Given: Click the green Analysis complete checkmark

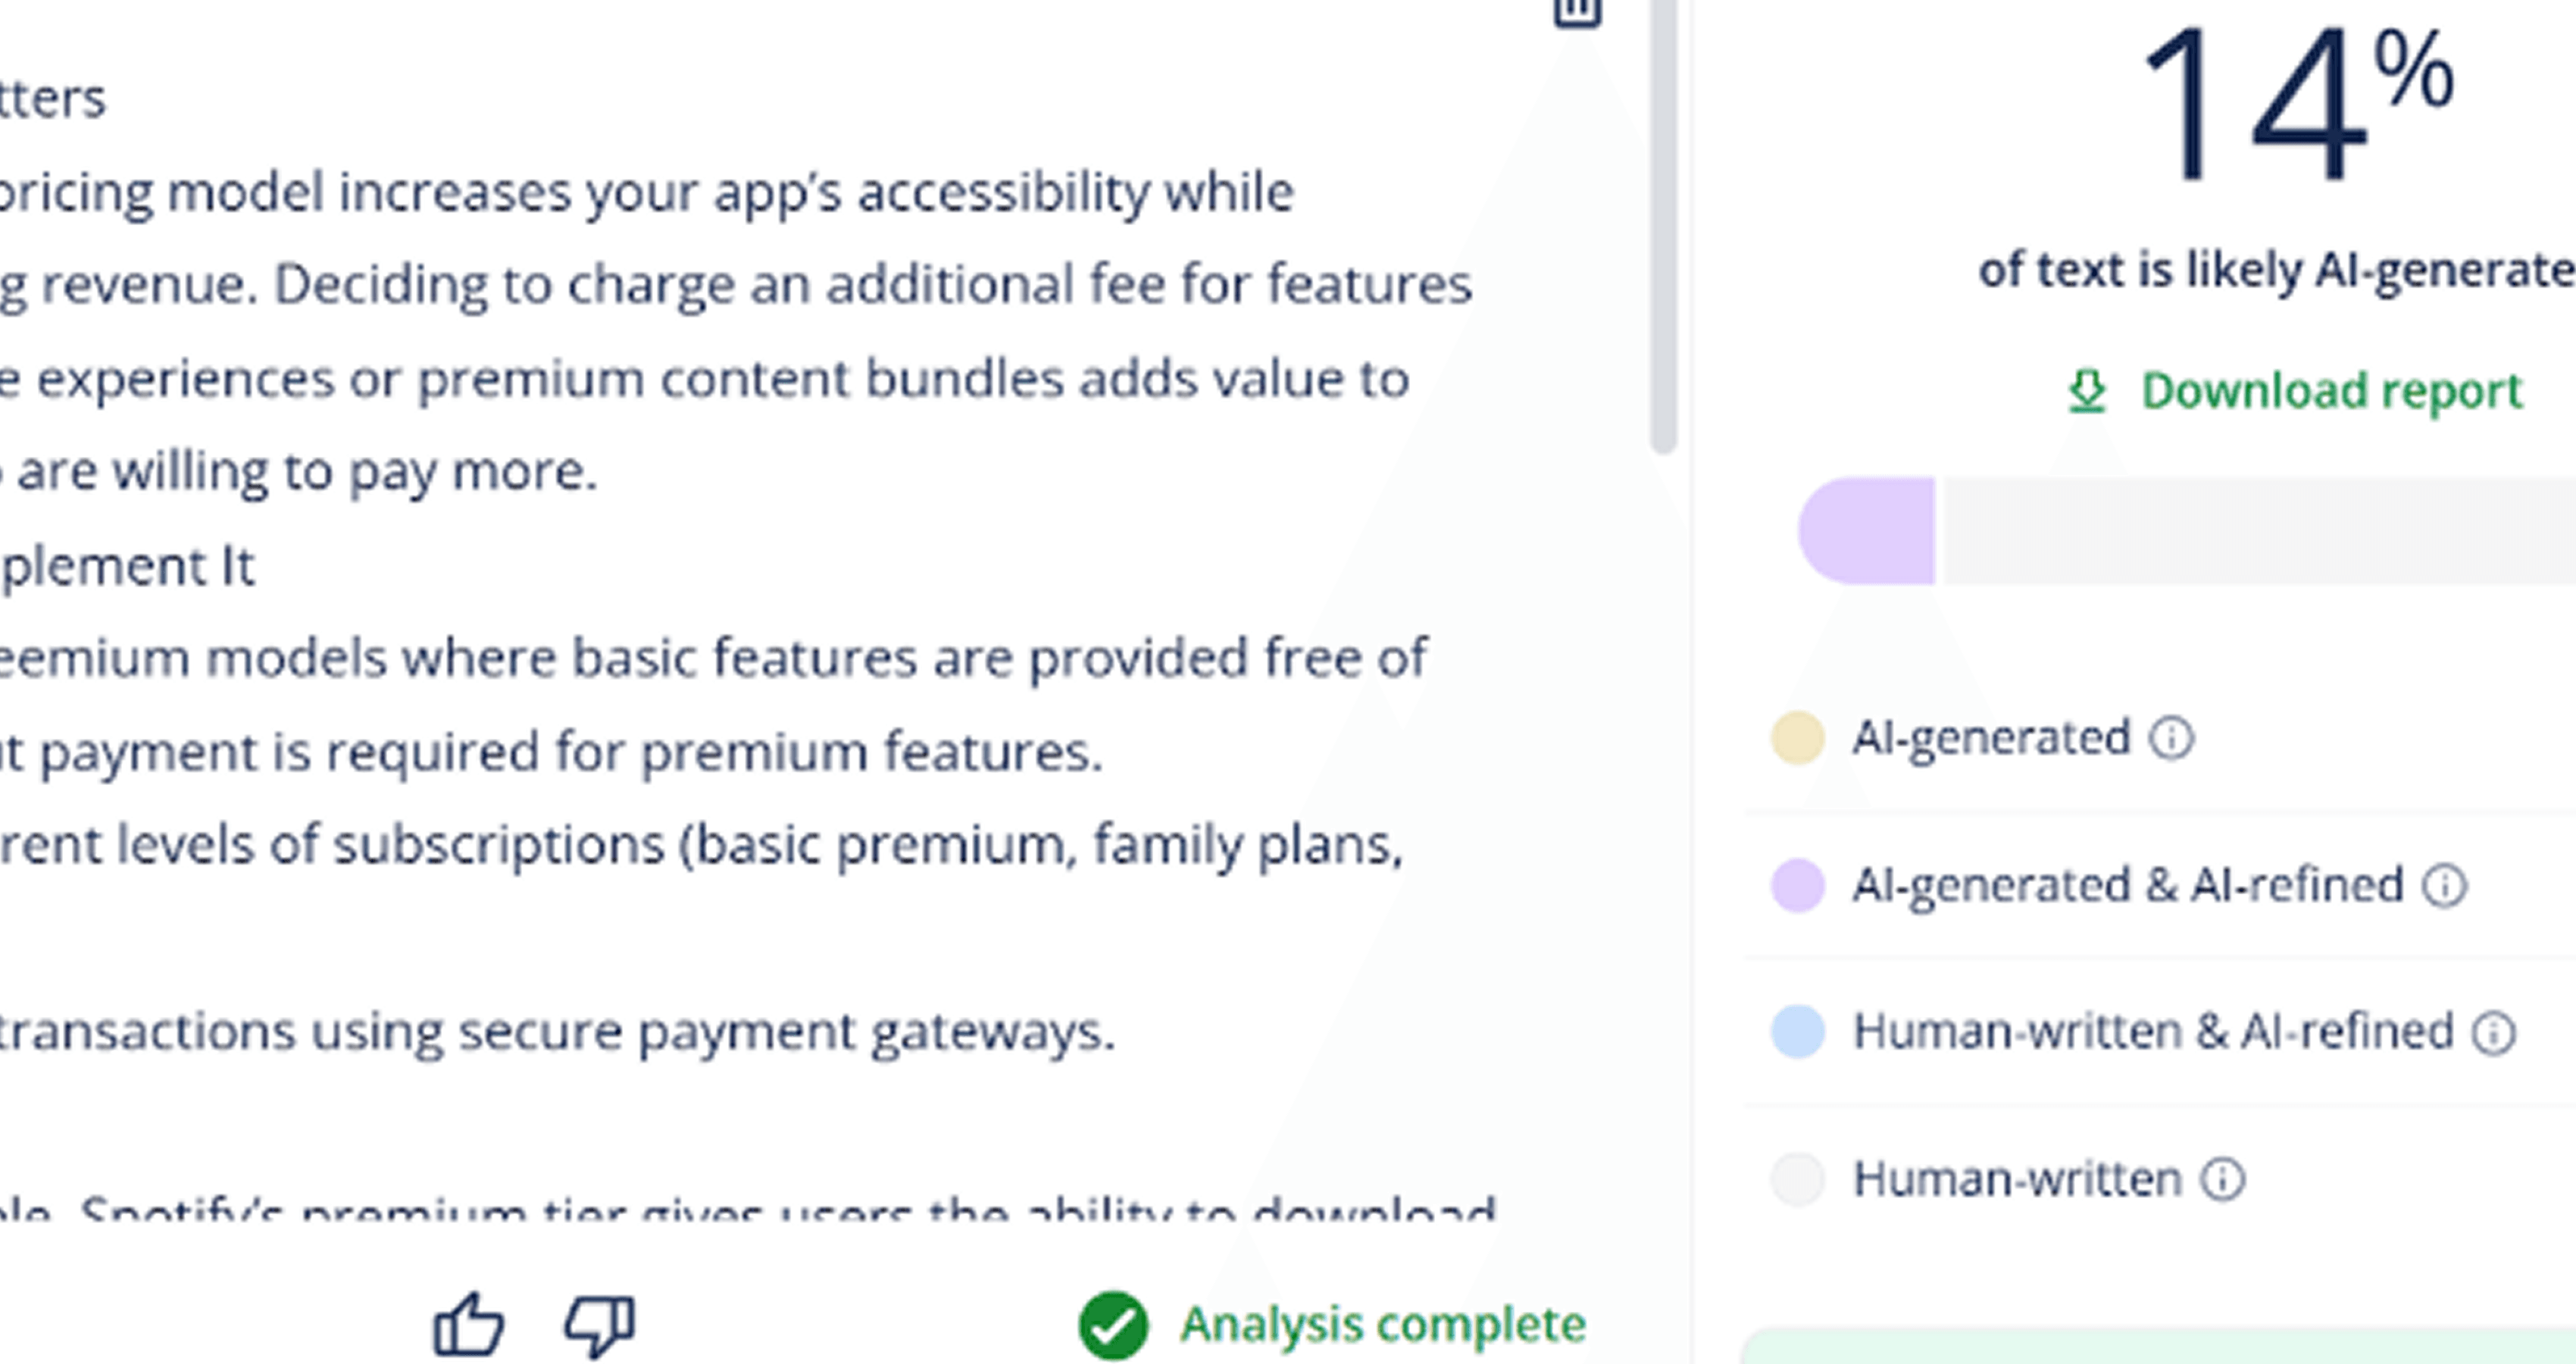Looking at the screenshot, I should coord(1113,1326).
